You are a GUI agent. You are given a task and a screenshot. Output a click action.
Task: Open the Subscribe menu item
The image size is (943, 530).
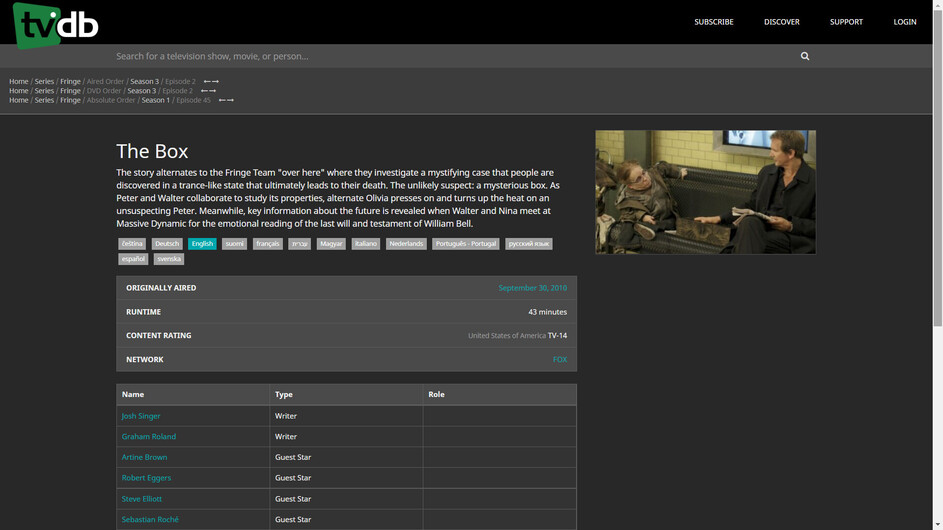click(x=714, y=22)
